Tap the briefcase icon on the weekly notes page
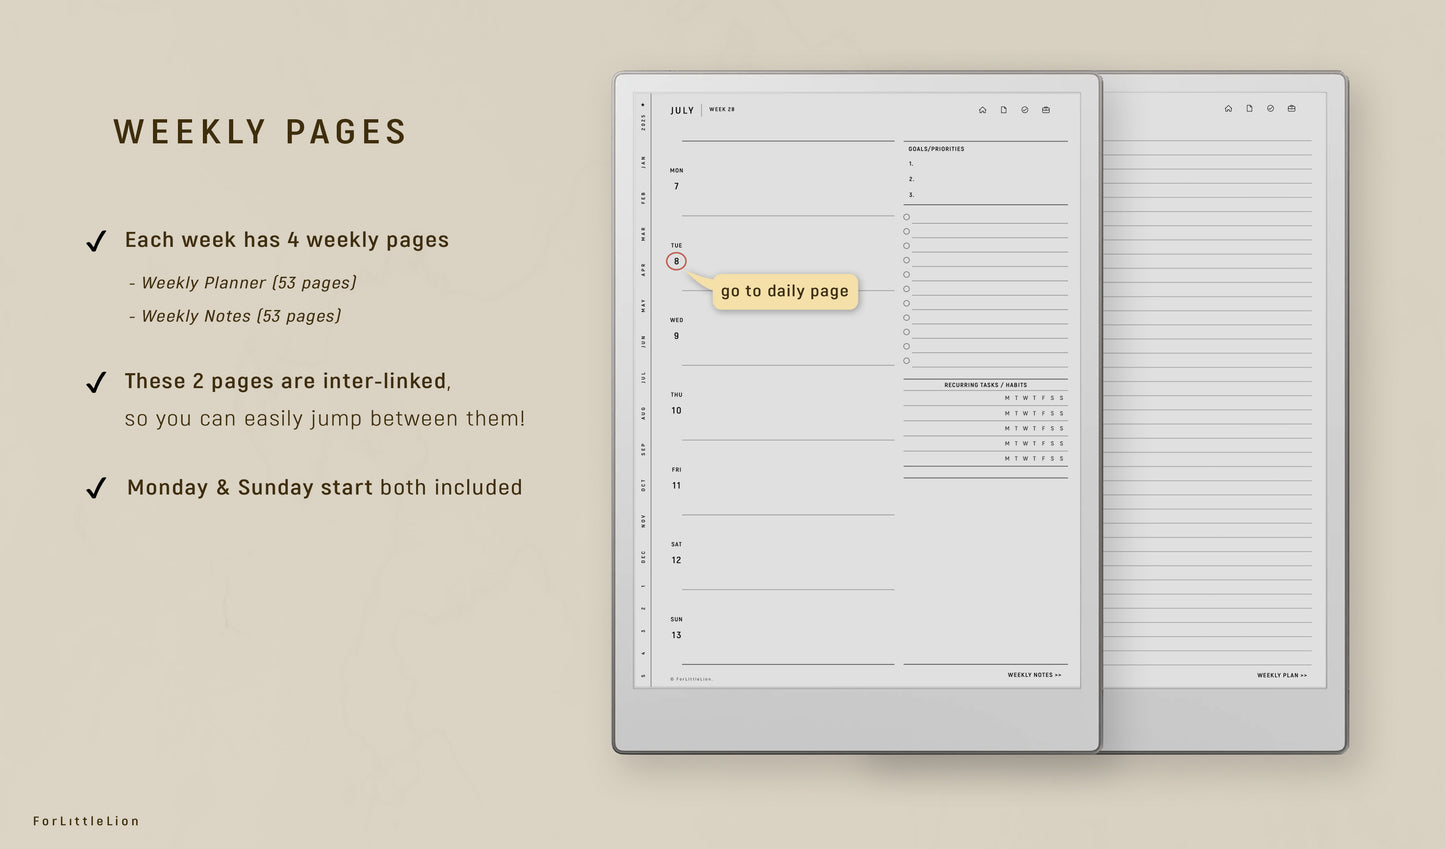Image resolution: width=1445 pixels, height=849 pixels. [1291, 108]
